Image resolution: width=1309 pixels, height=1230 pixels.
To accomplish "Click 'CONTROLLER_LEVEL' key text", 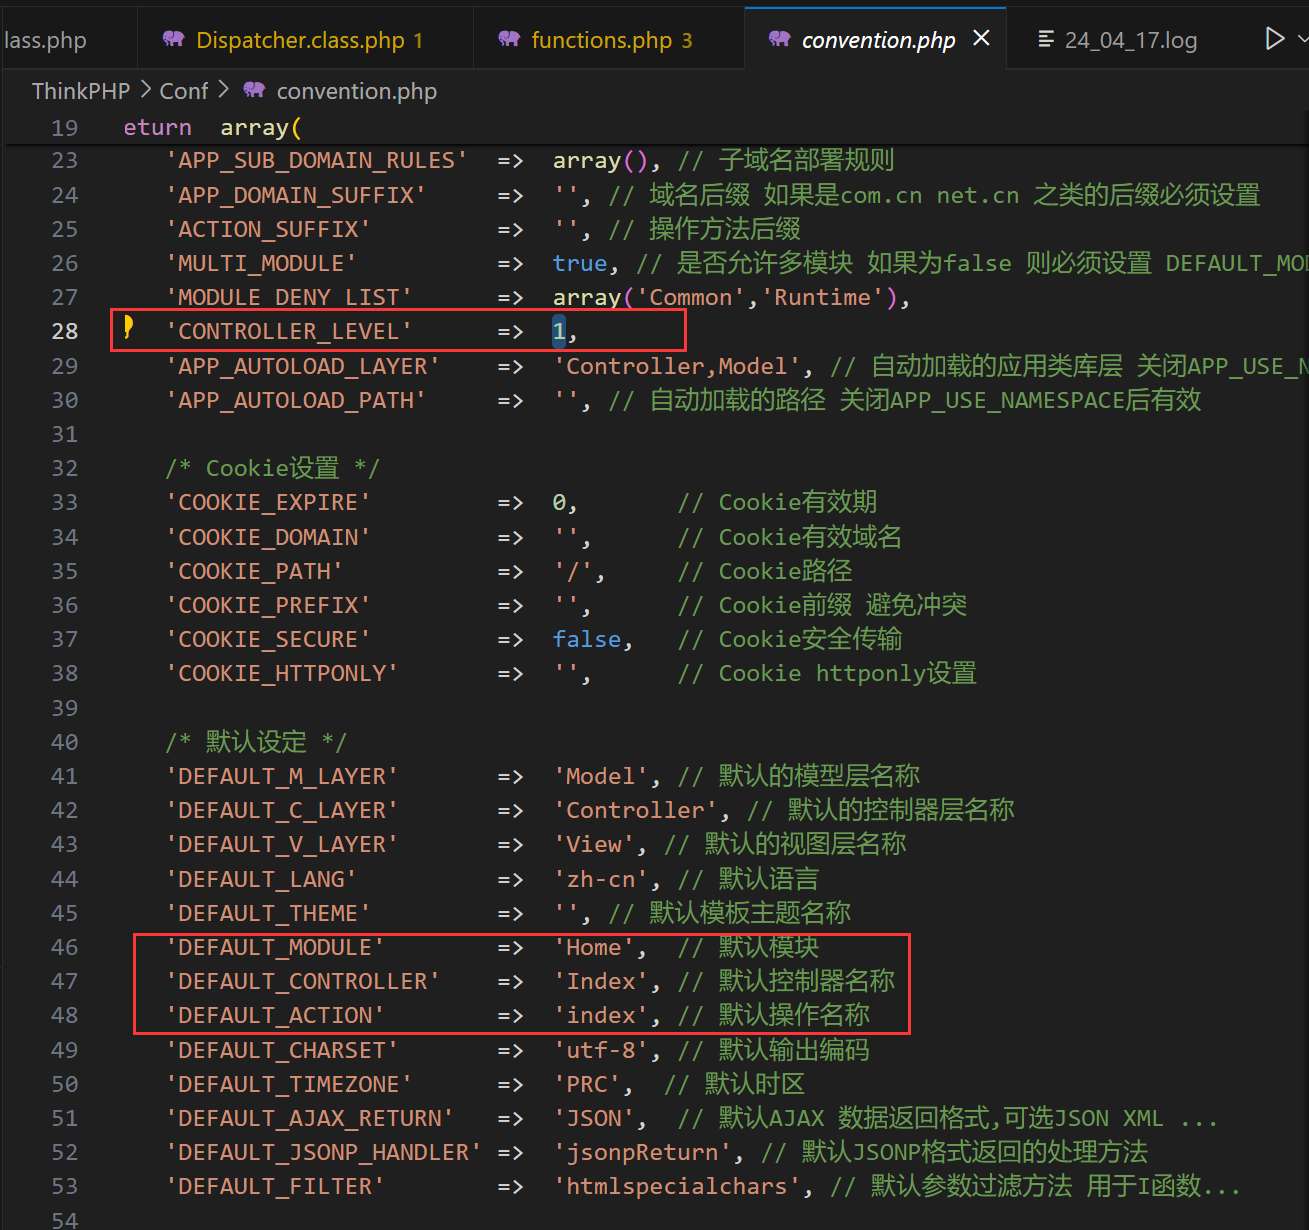I will (x=289, y=331).
